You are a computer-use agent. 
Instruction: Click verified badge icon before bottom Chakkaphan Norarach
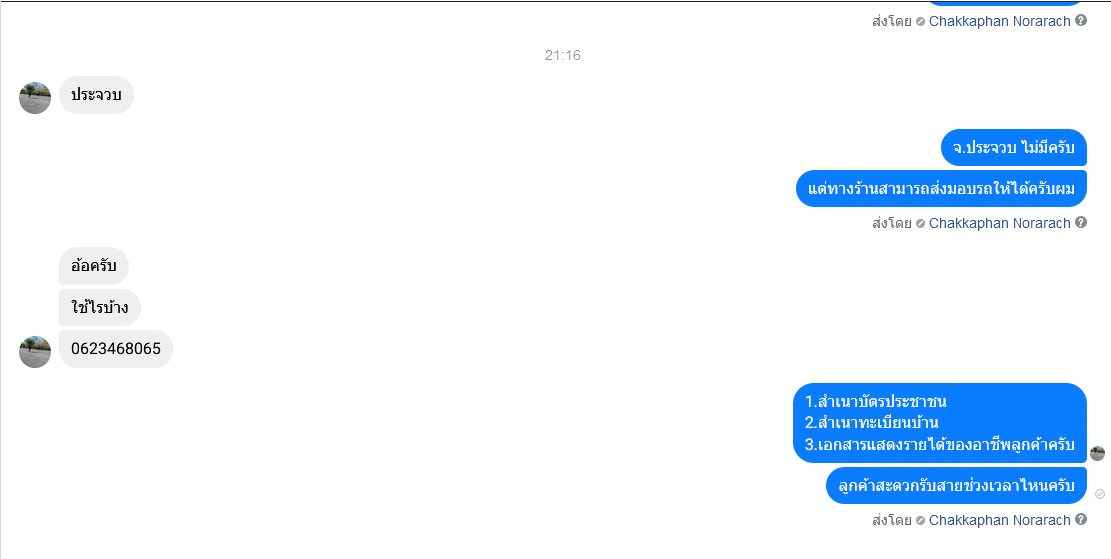click(x=920, y=521)
